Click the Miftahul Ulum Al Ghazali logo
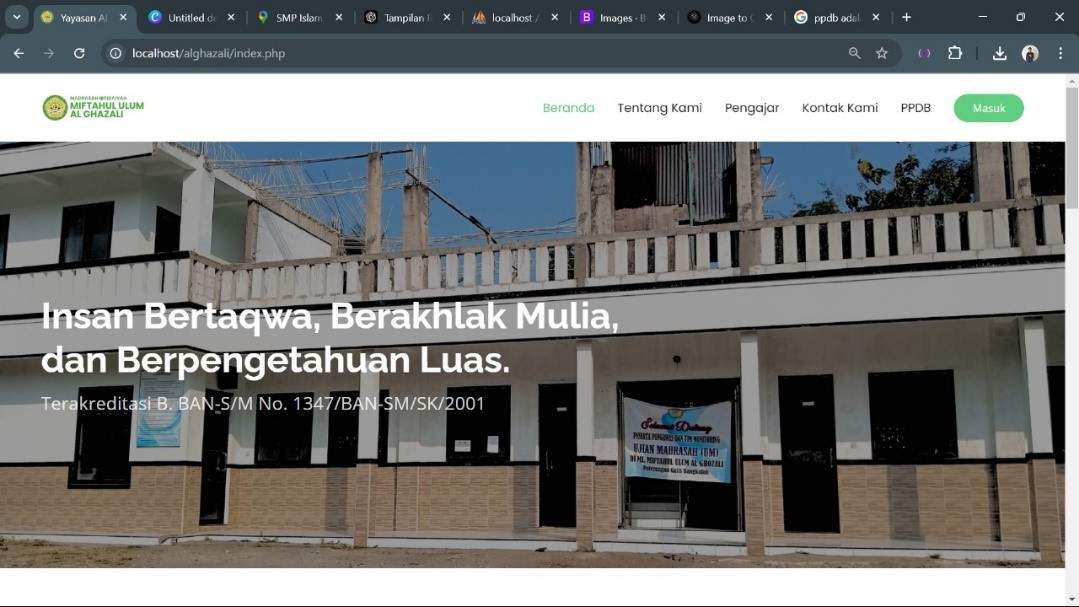Screen dimensions: 1079x607 [93, 107]
